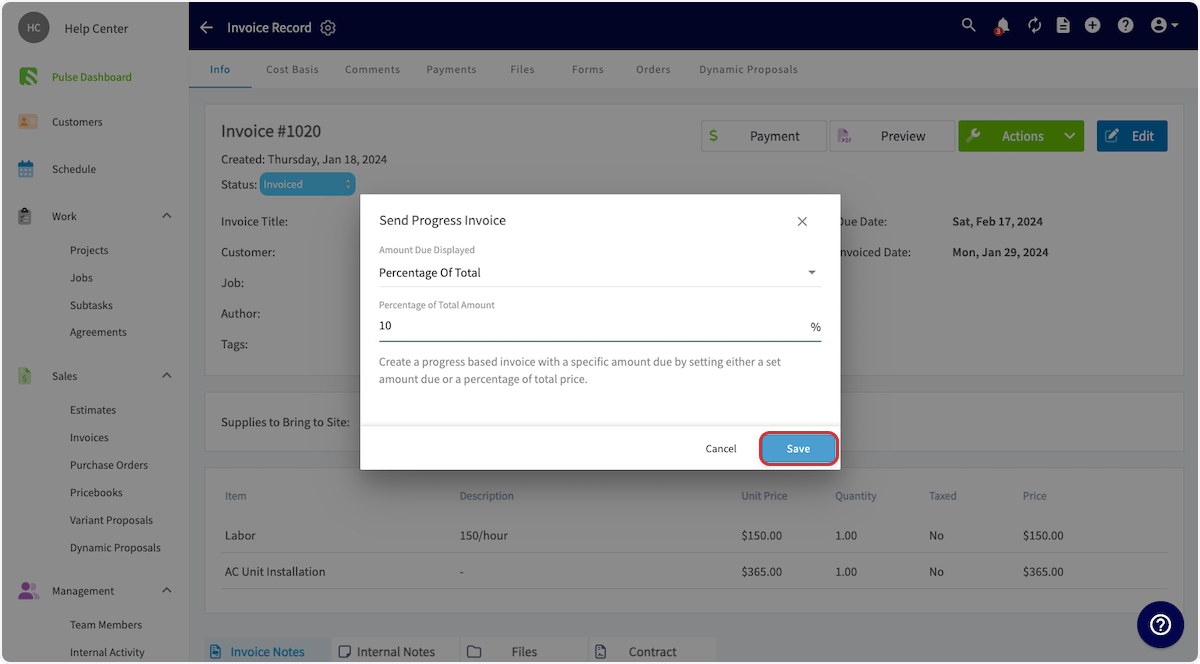This screenshot has width=1200, height=664.
Task: Click the plus add icon in header
Action: [x=1092, y=26]
